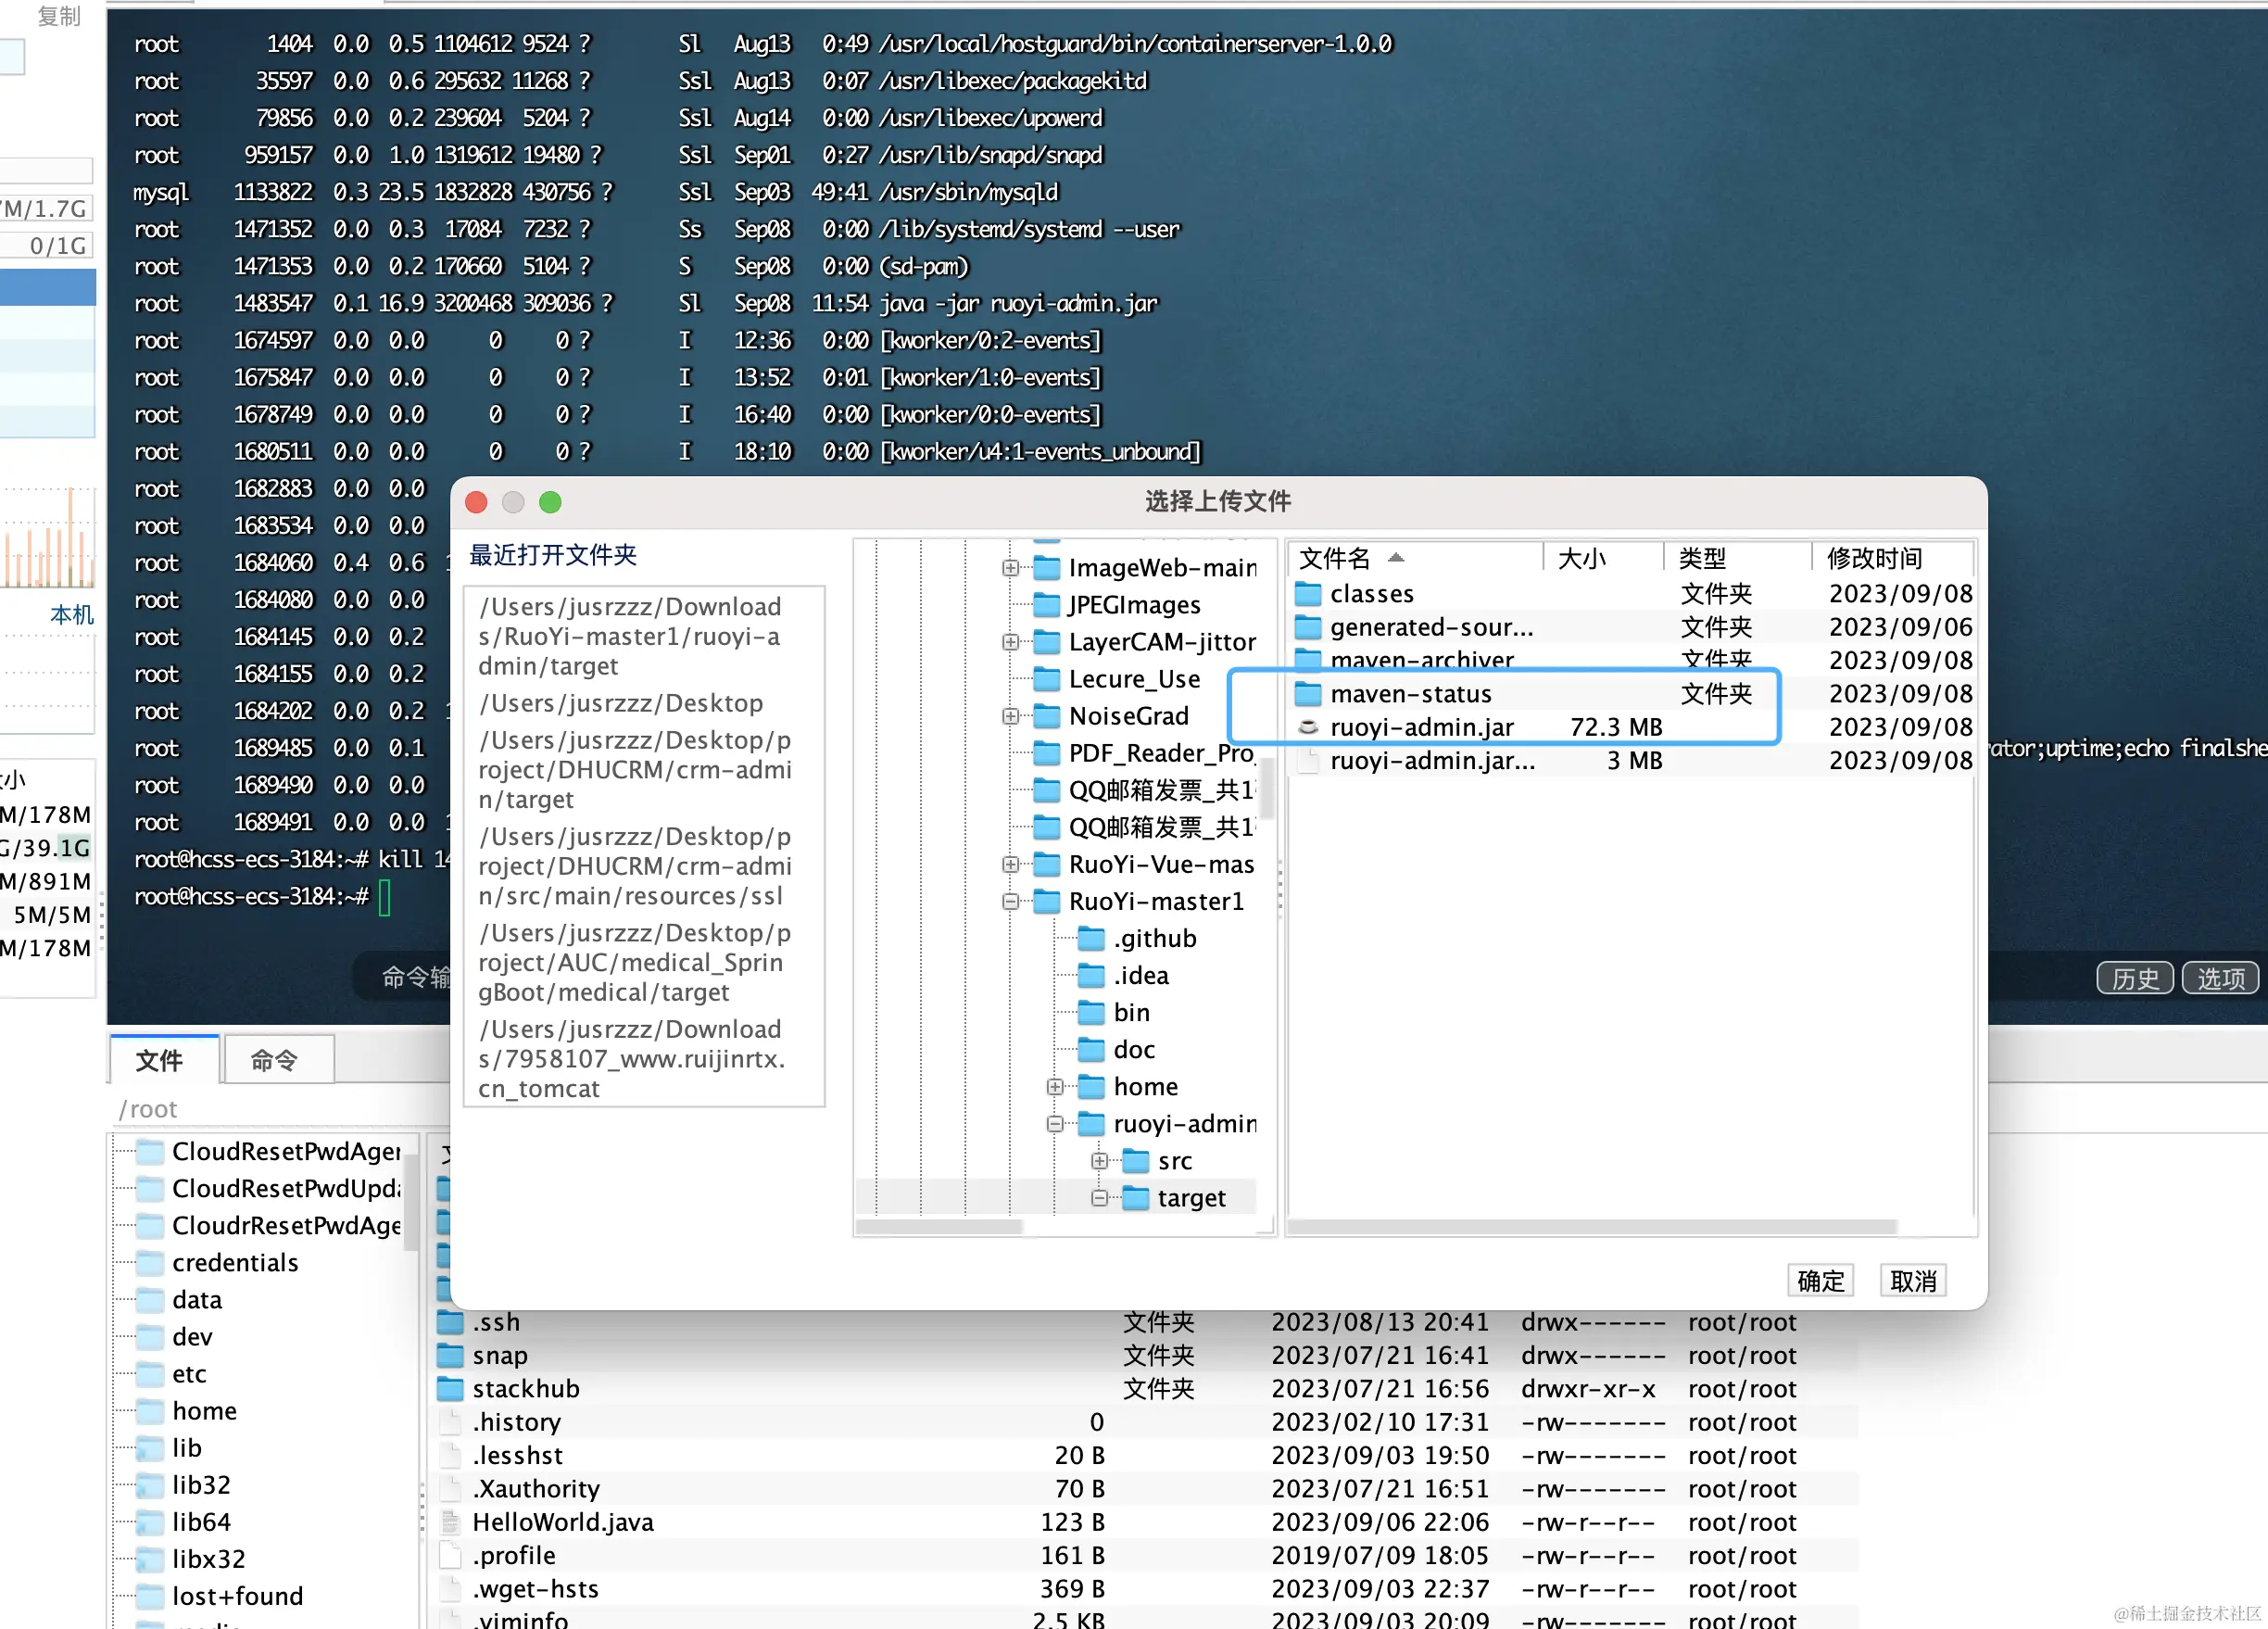This screenshot has height=1629, width=2268.
Task: Click the target folder icon in tree
Action: pyautogui.click(x=1135, y=1198)
